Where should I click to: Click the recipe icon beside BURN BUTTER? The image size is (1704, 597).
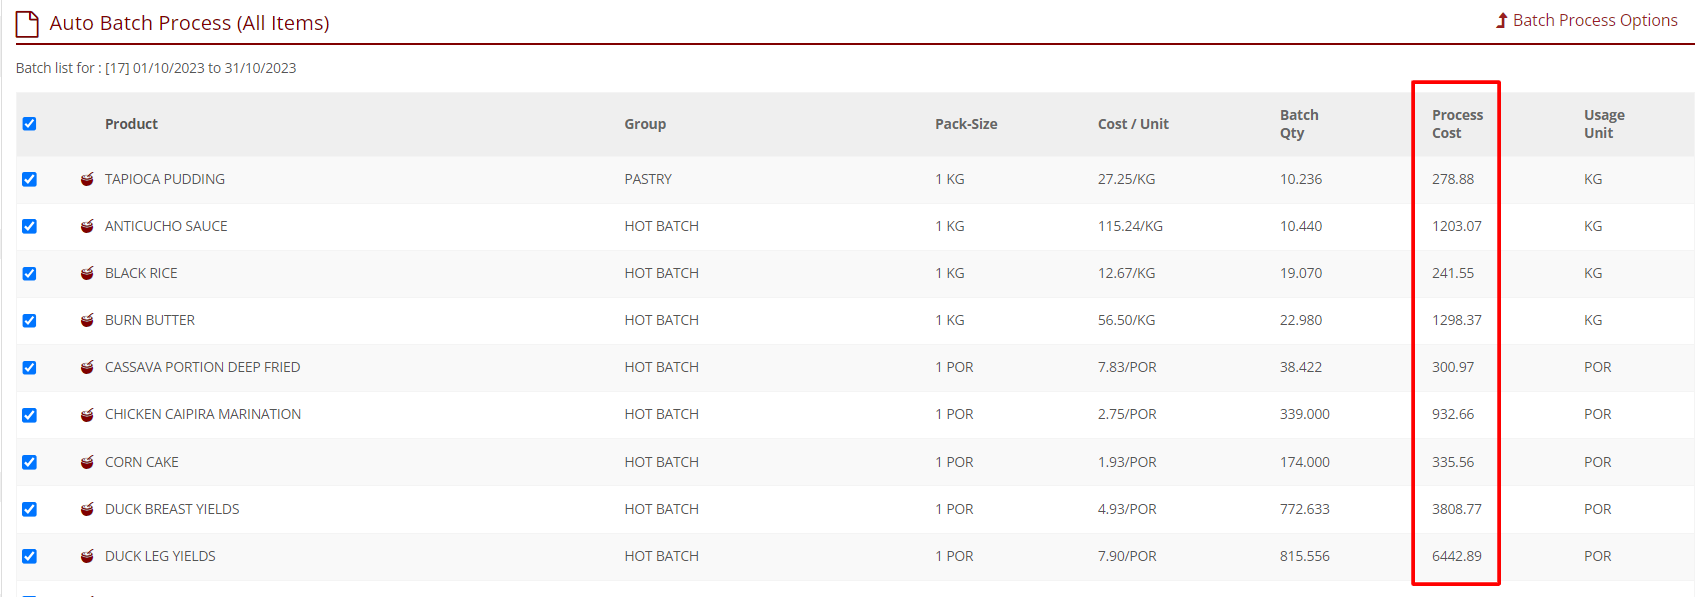click(x=87, y=320)
